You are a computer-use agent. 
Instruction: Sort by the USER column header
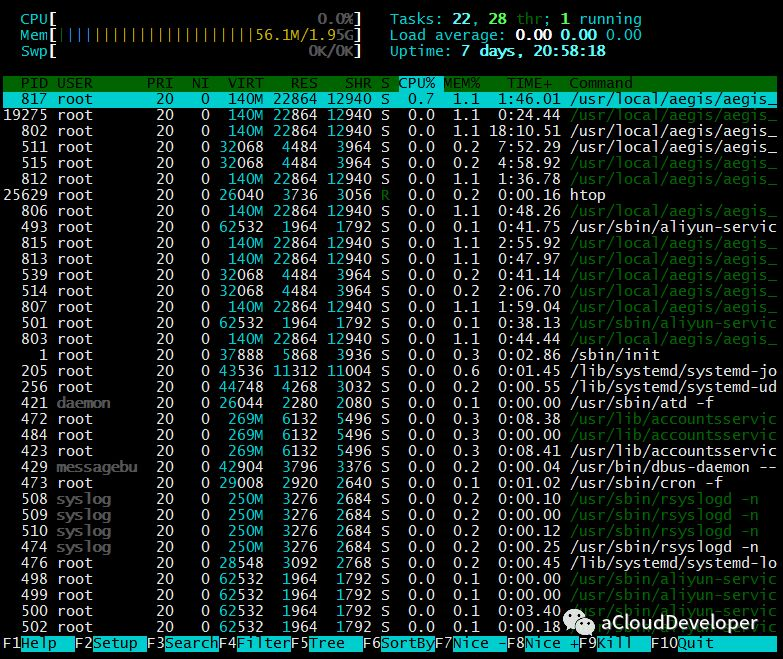(75, 83)
